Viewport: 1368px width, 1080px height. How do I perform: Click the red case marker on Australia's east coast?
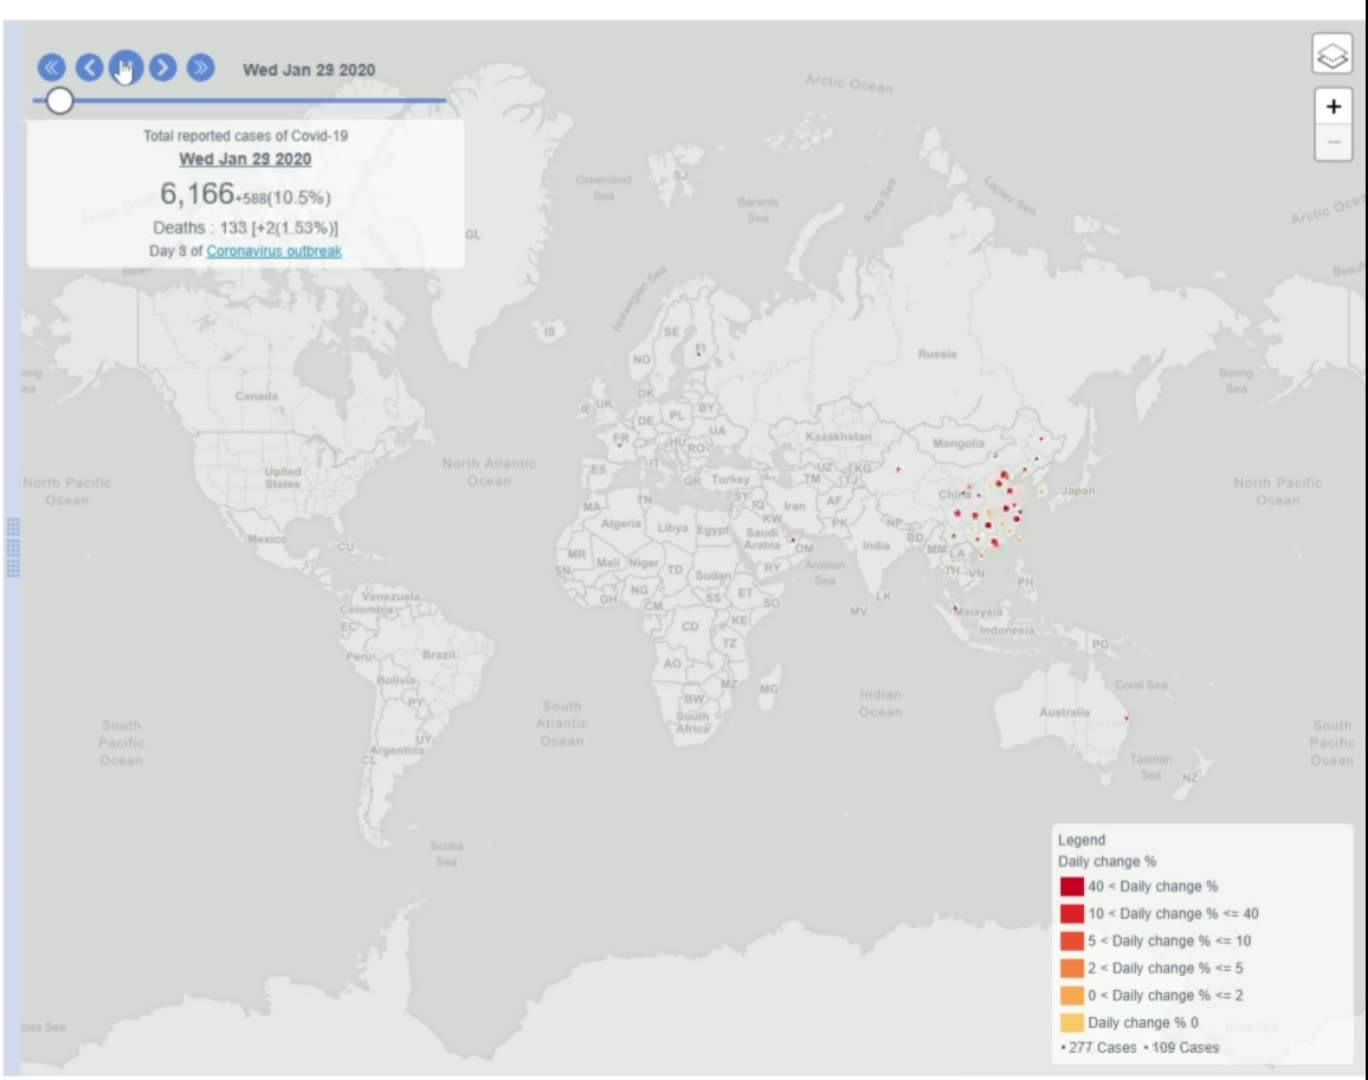pyautogui.click(x=1126, y=718)
